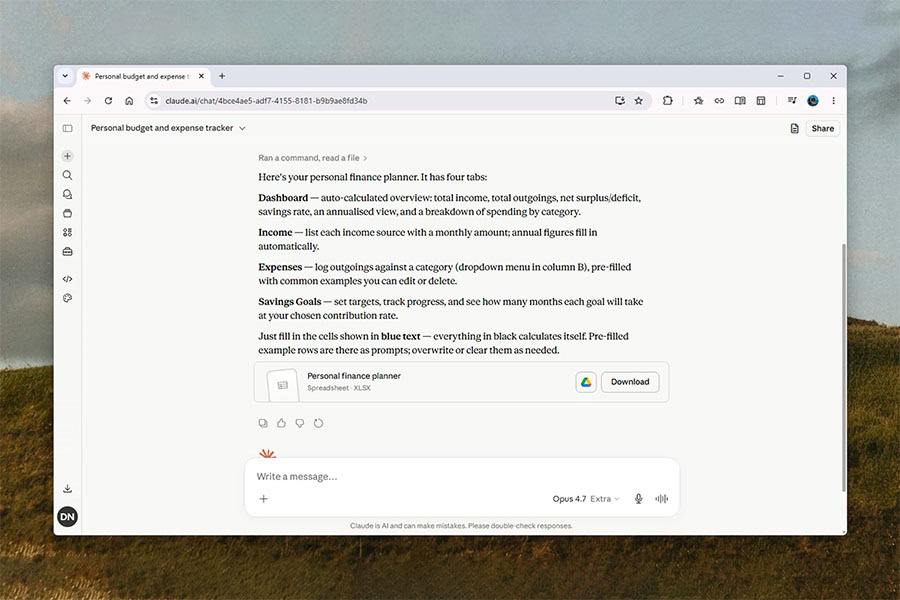
Task: Close the Personal budget browser tab
Action: tap(201, 76)
